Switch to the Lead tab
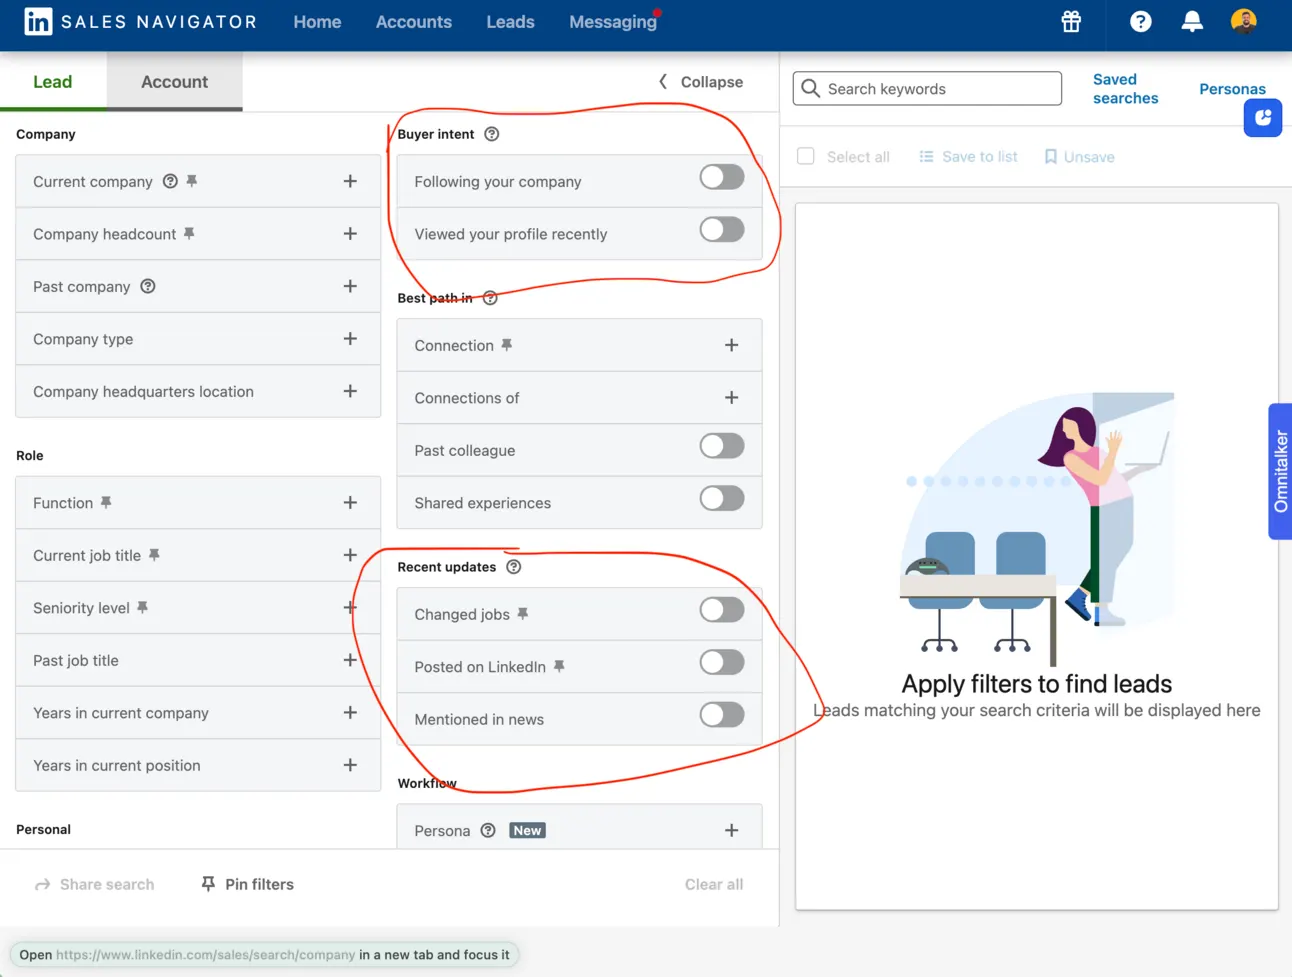1292x977 pixels. point(53,82)
